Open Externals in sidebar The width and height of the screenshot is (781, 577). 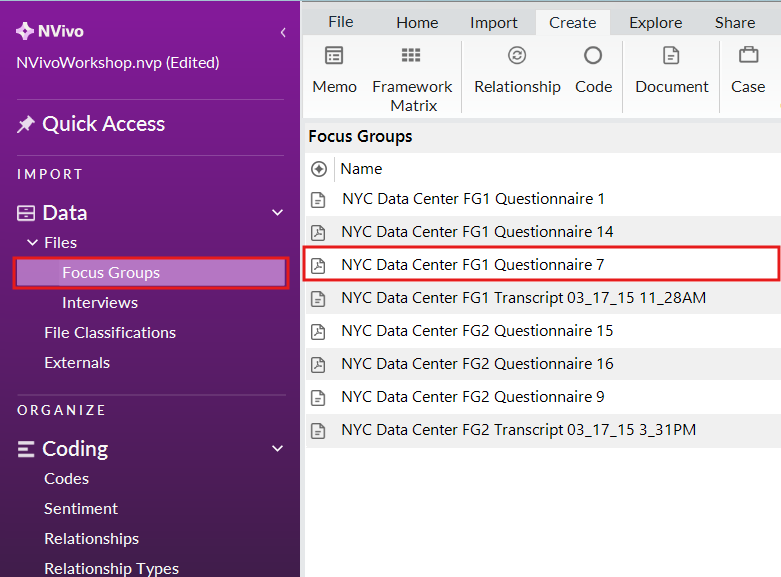[77, 363]
